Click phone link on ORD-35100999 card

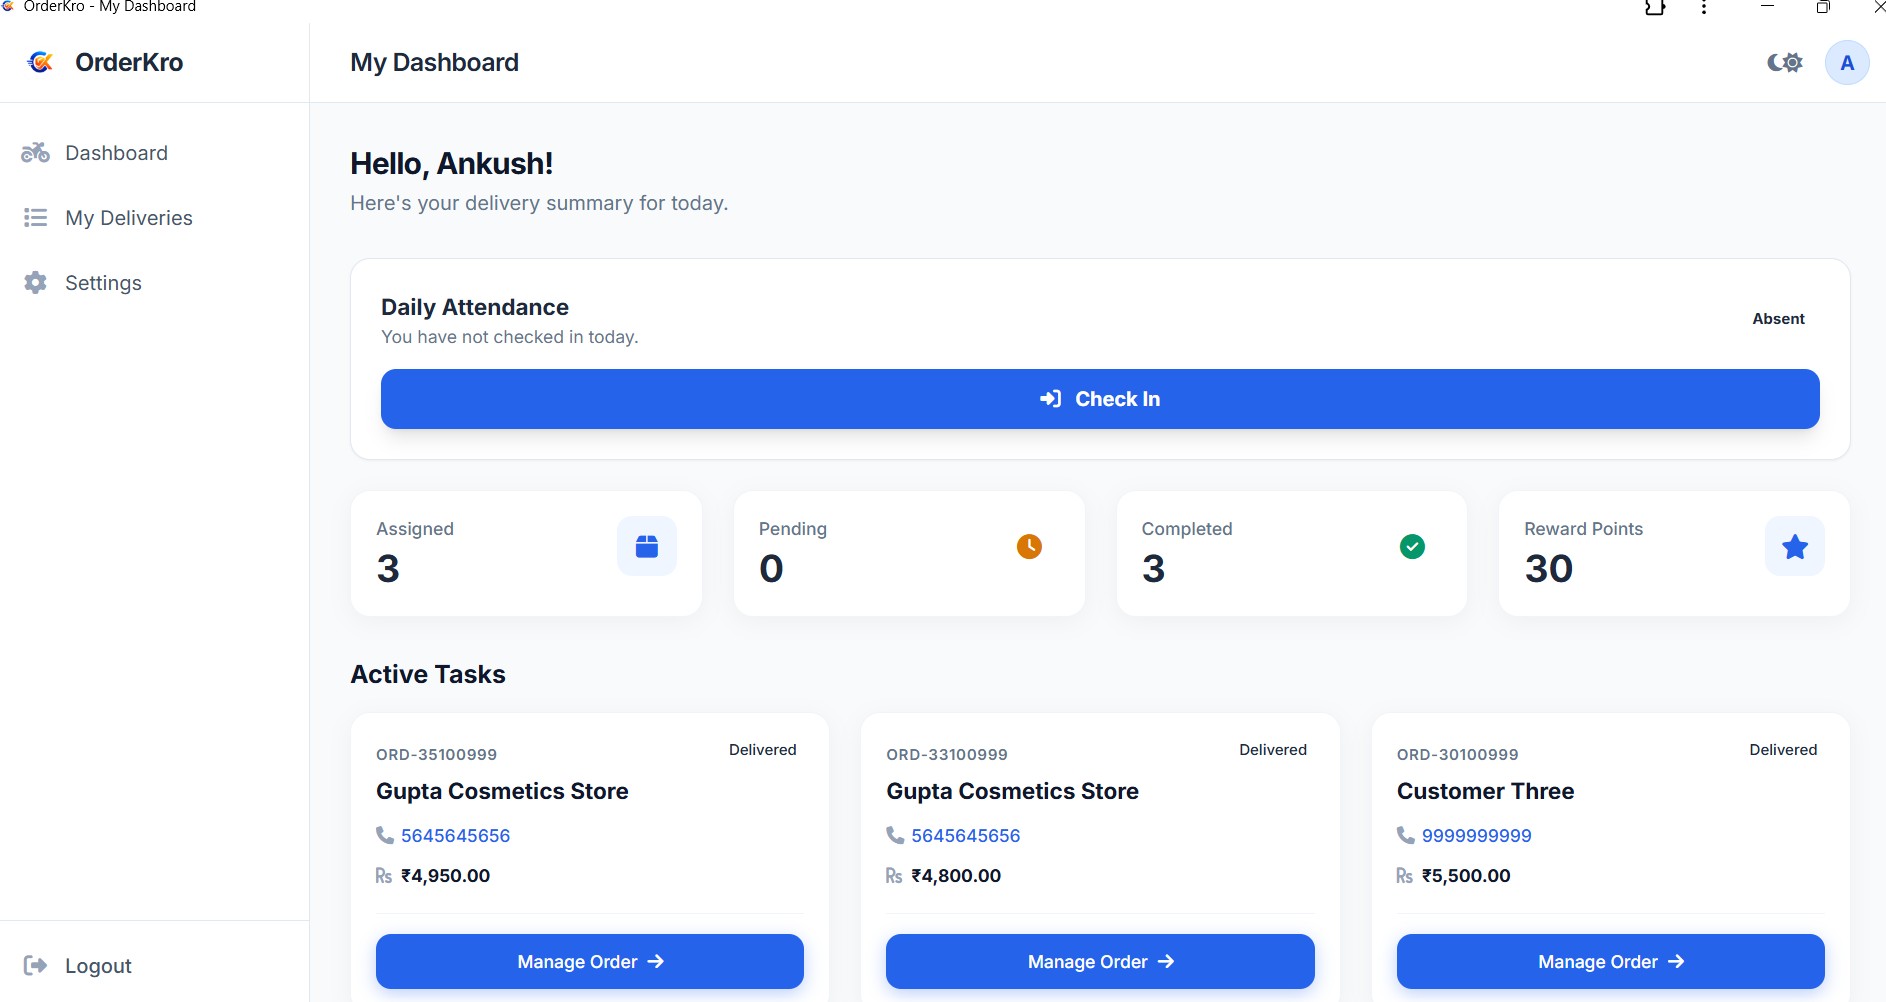coord(455,835)
